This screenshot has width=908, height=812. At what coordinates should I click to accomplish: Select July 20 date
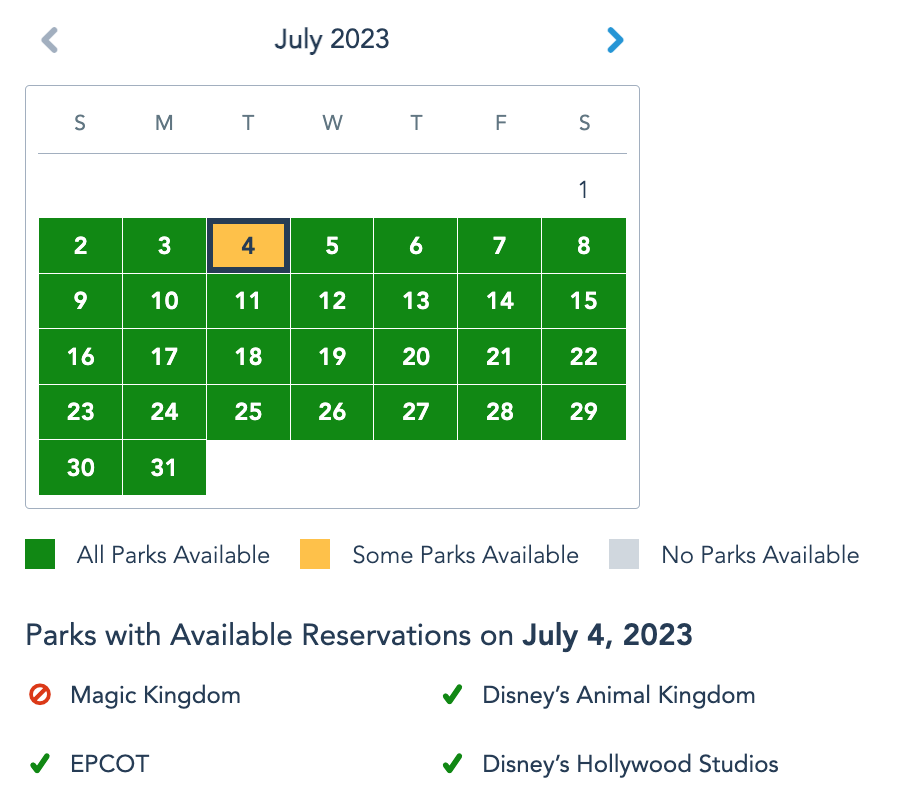pos(416,357)
